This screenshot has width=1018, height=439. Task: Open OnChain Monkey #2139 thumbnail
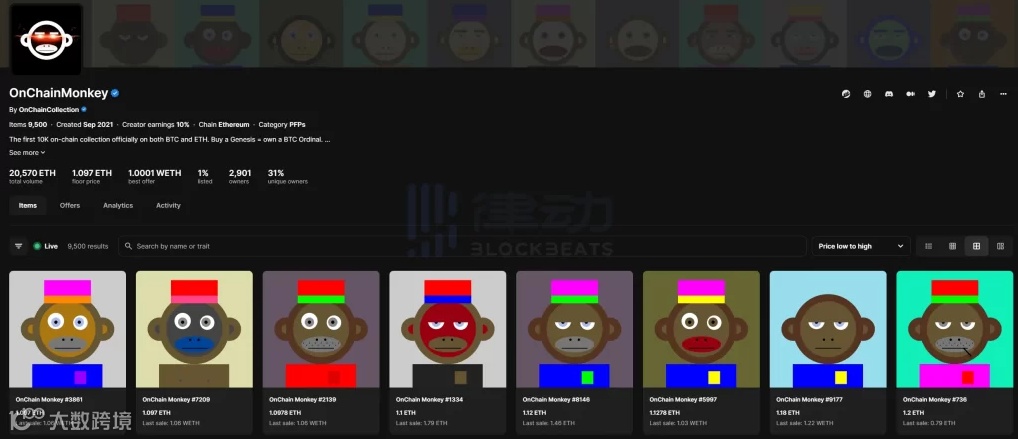(321, 329)
